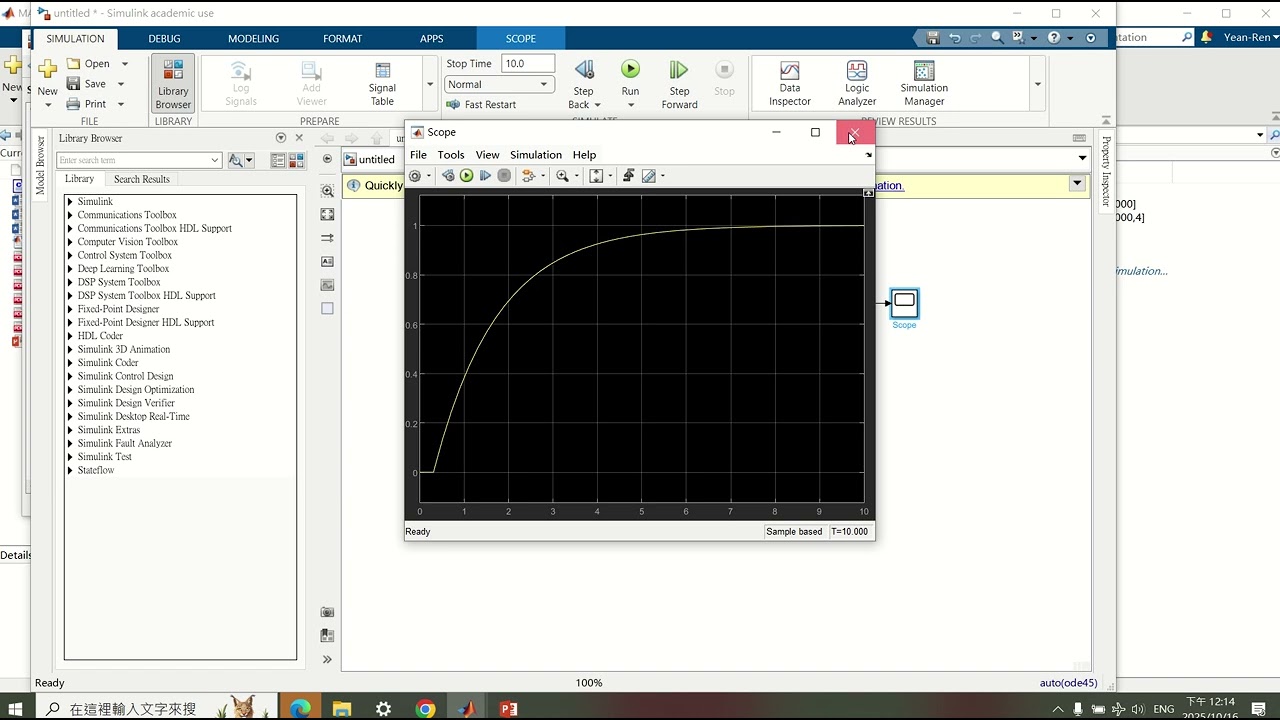Click the Open button in the toolstrip

point(88,64)
